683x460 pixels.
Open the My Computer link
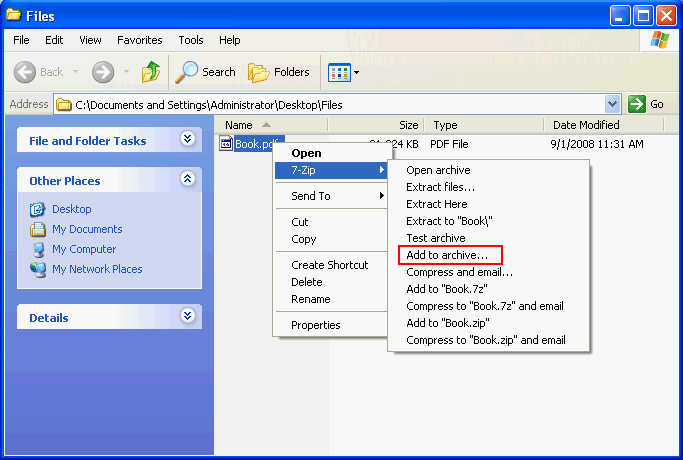click(x=84, y=249)
